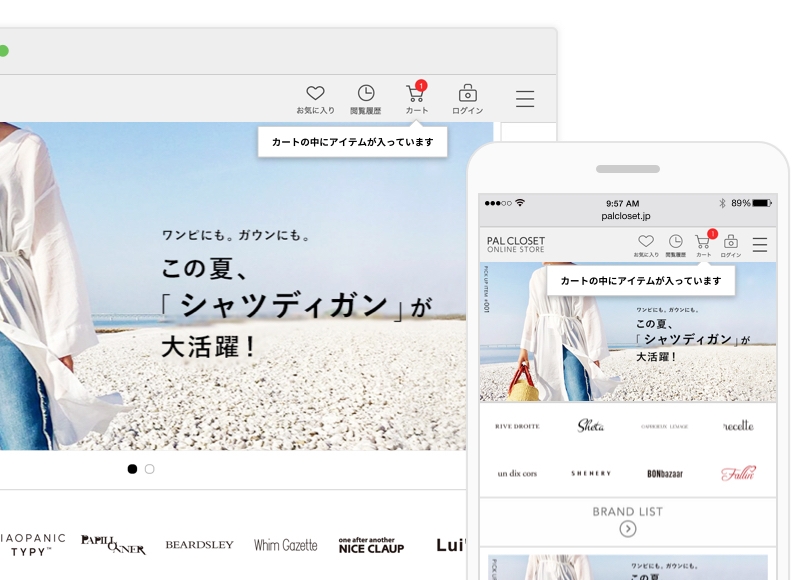
Task: Tap the favorites heart icon in mobile header
Action: click(646, 241)
